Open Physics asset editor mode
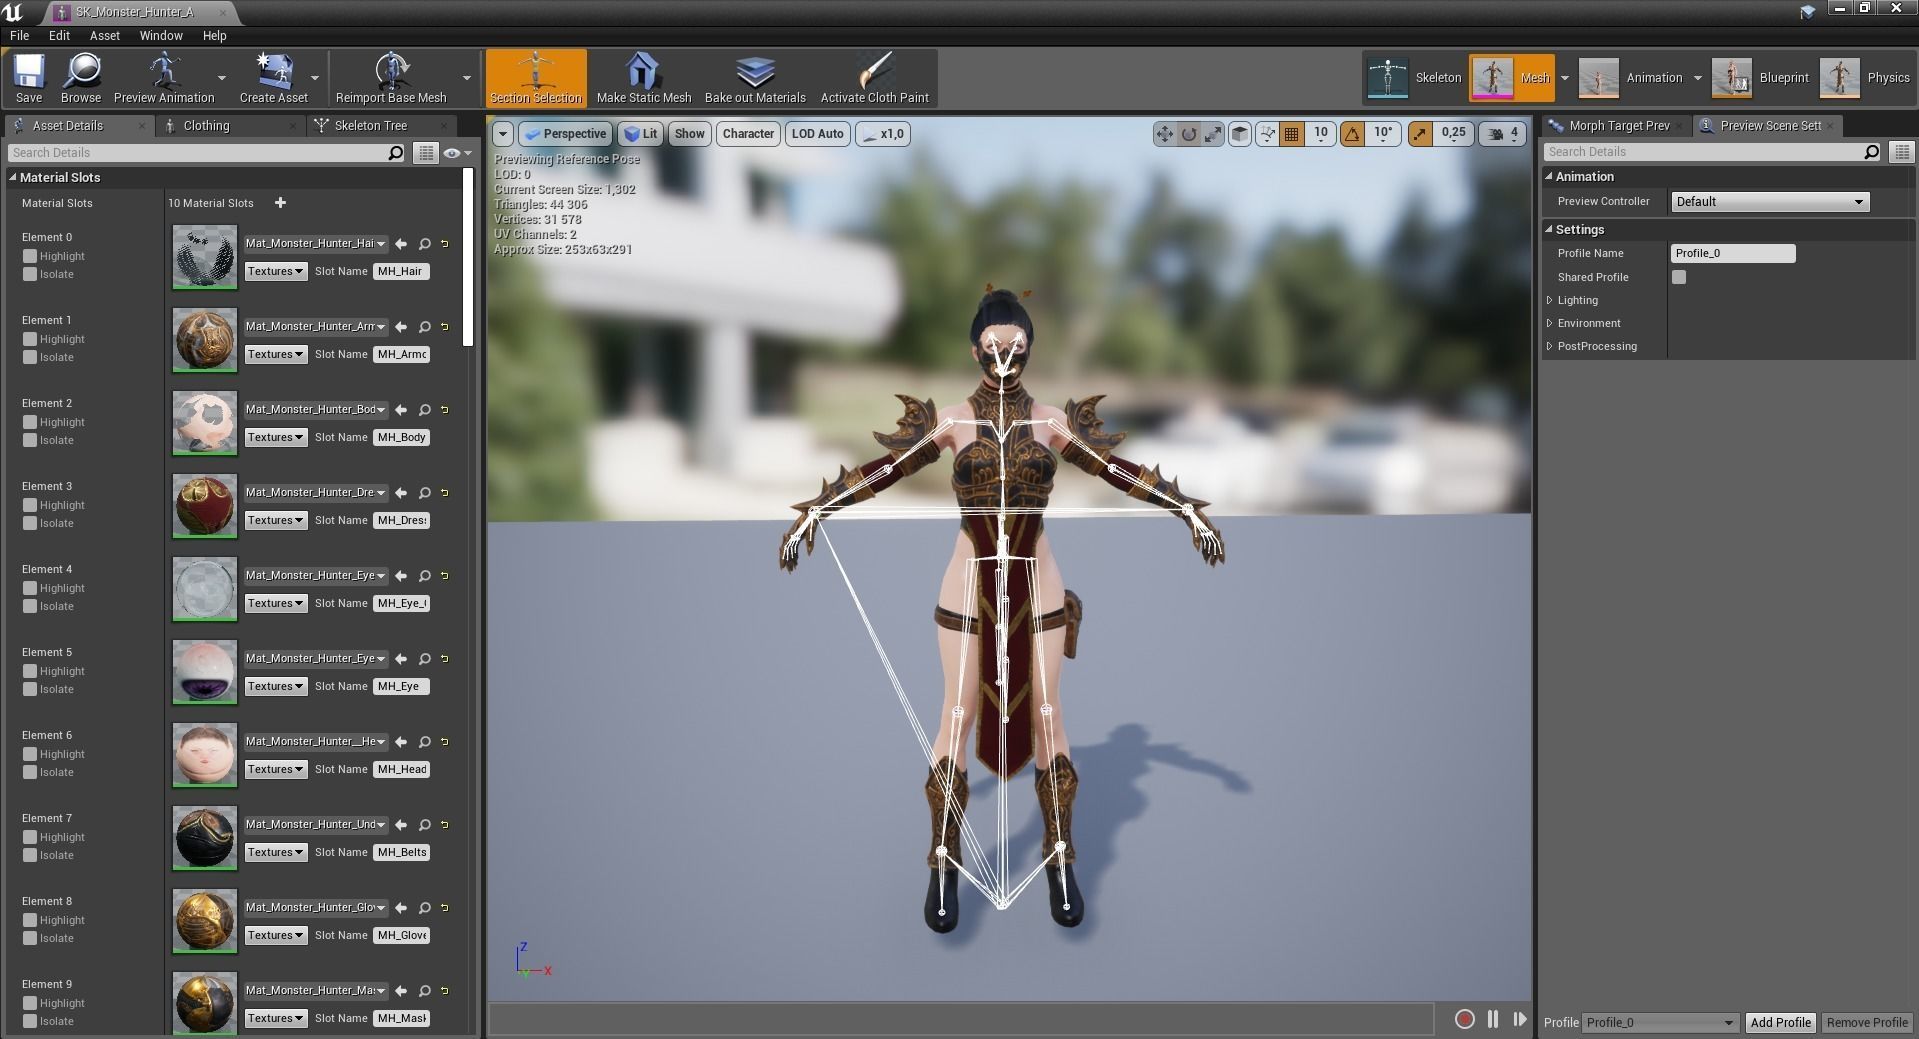The width and height of the screenshot is (1919, 1039). coord(1866,78)
